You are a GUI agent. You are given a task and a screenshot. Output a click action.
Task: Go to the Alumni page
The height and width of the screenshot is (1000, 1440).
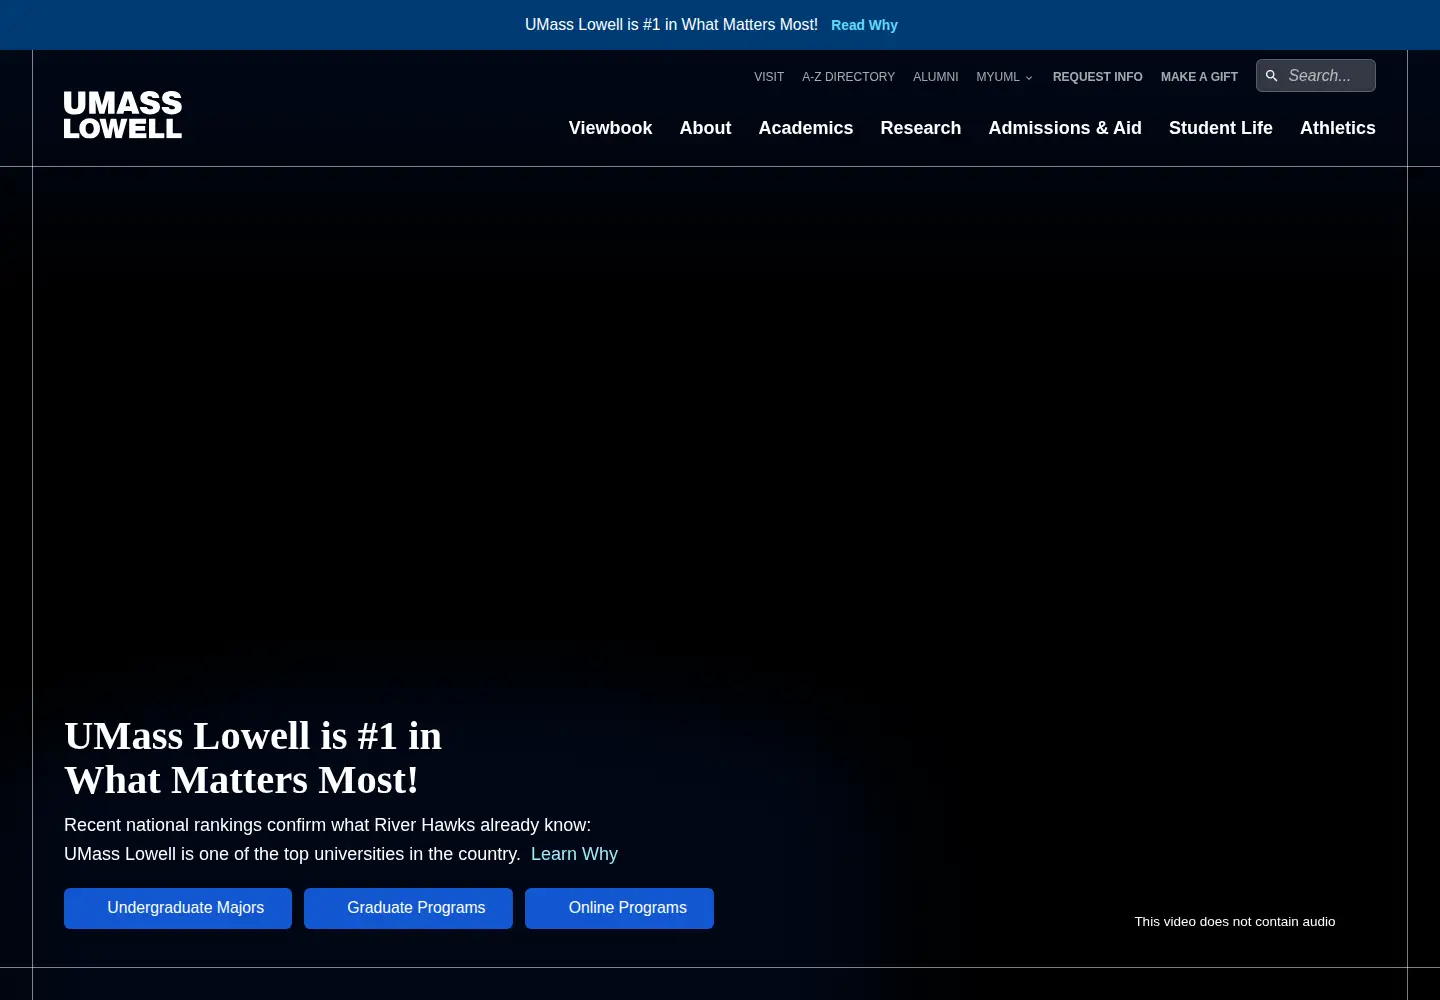tap(935, 77)
